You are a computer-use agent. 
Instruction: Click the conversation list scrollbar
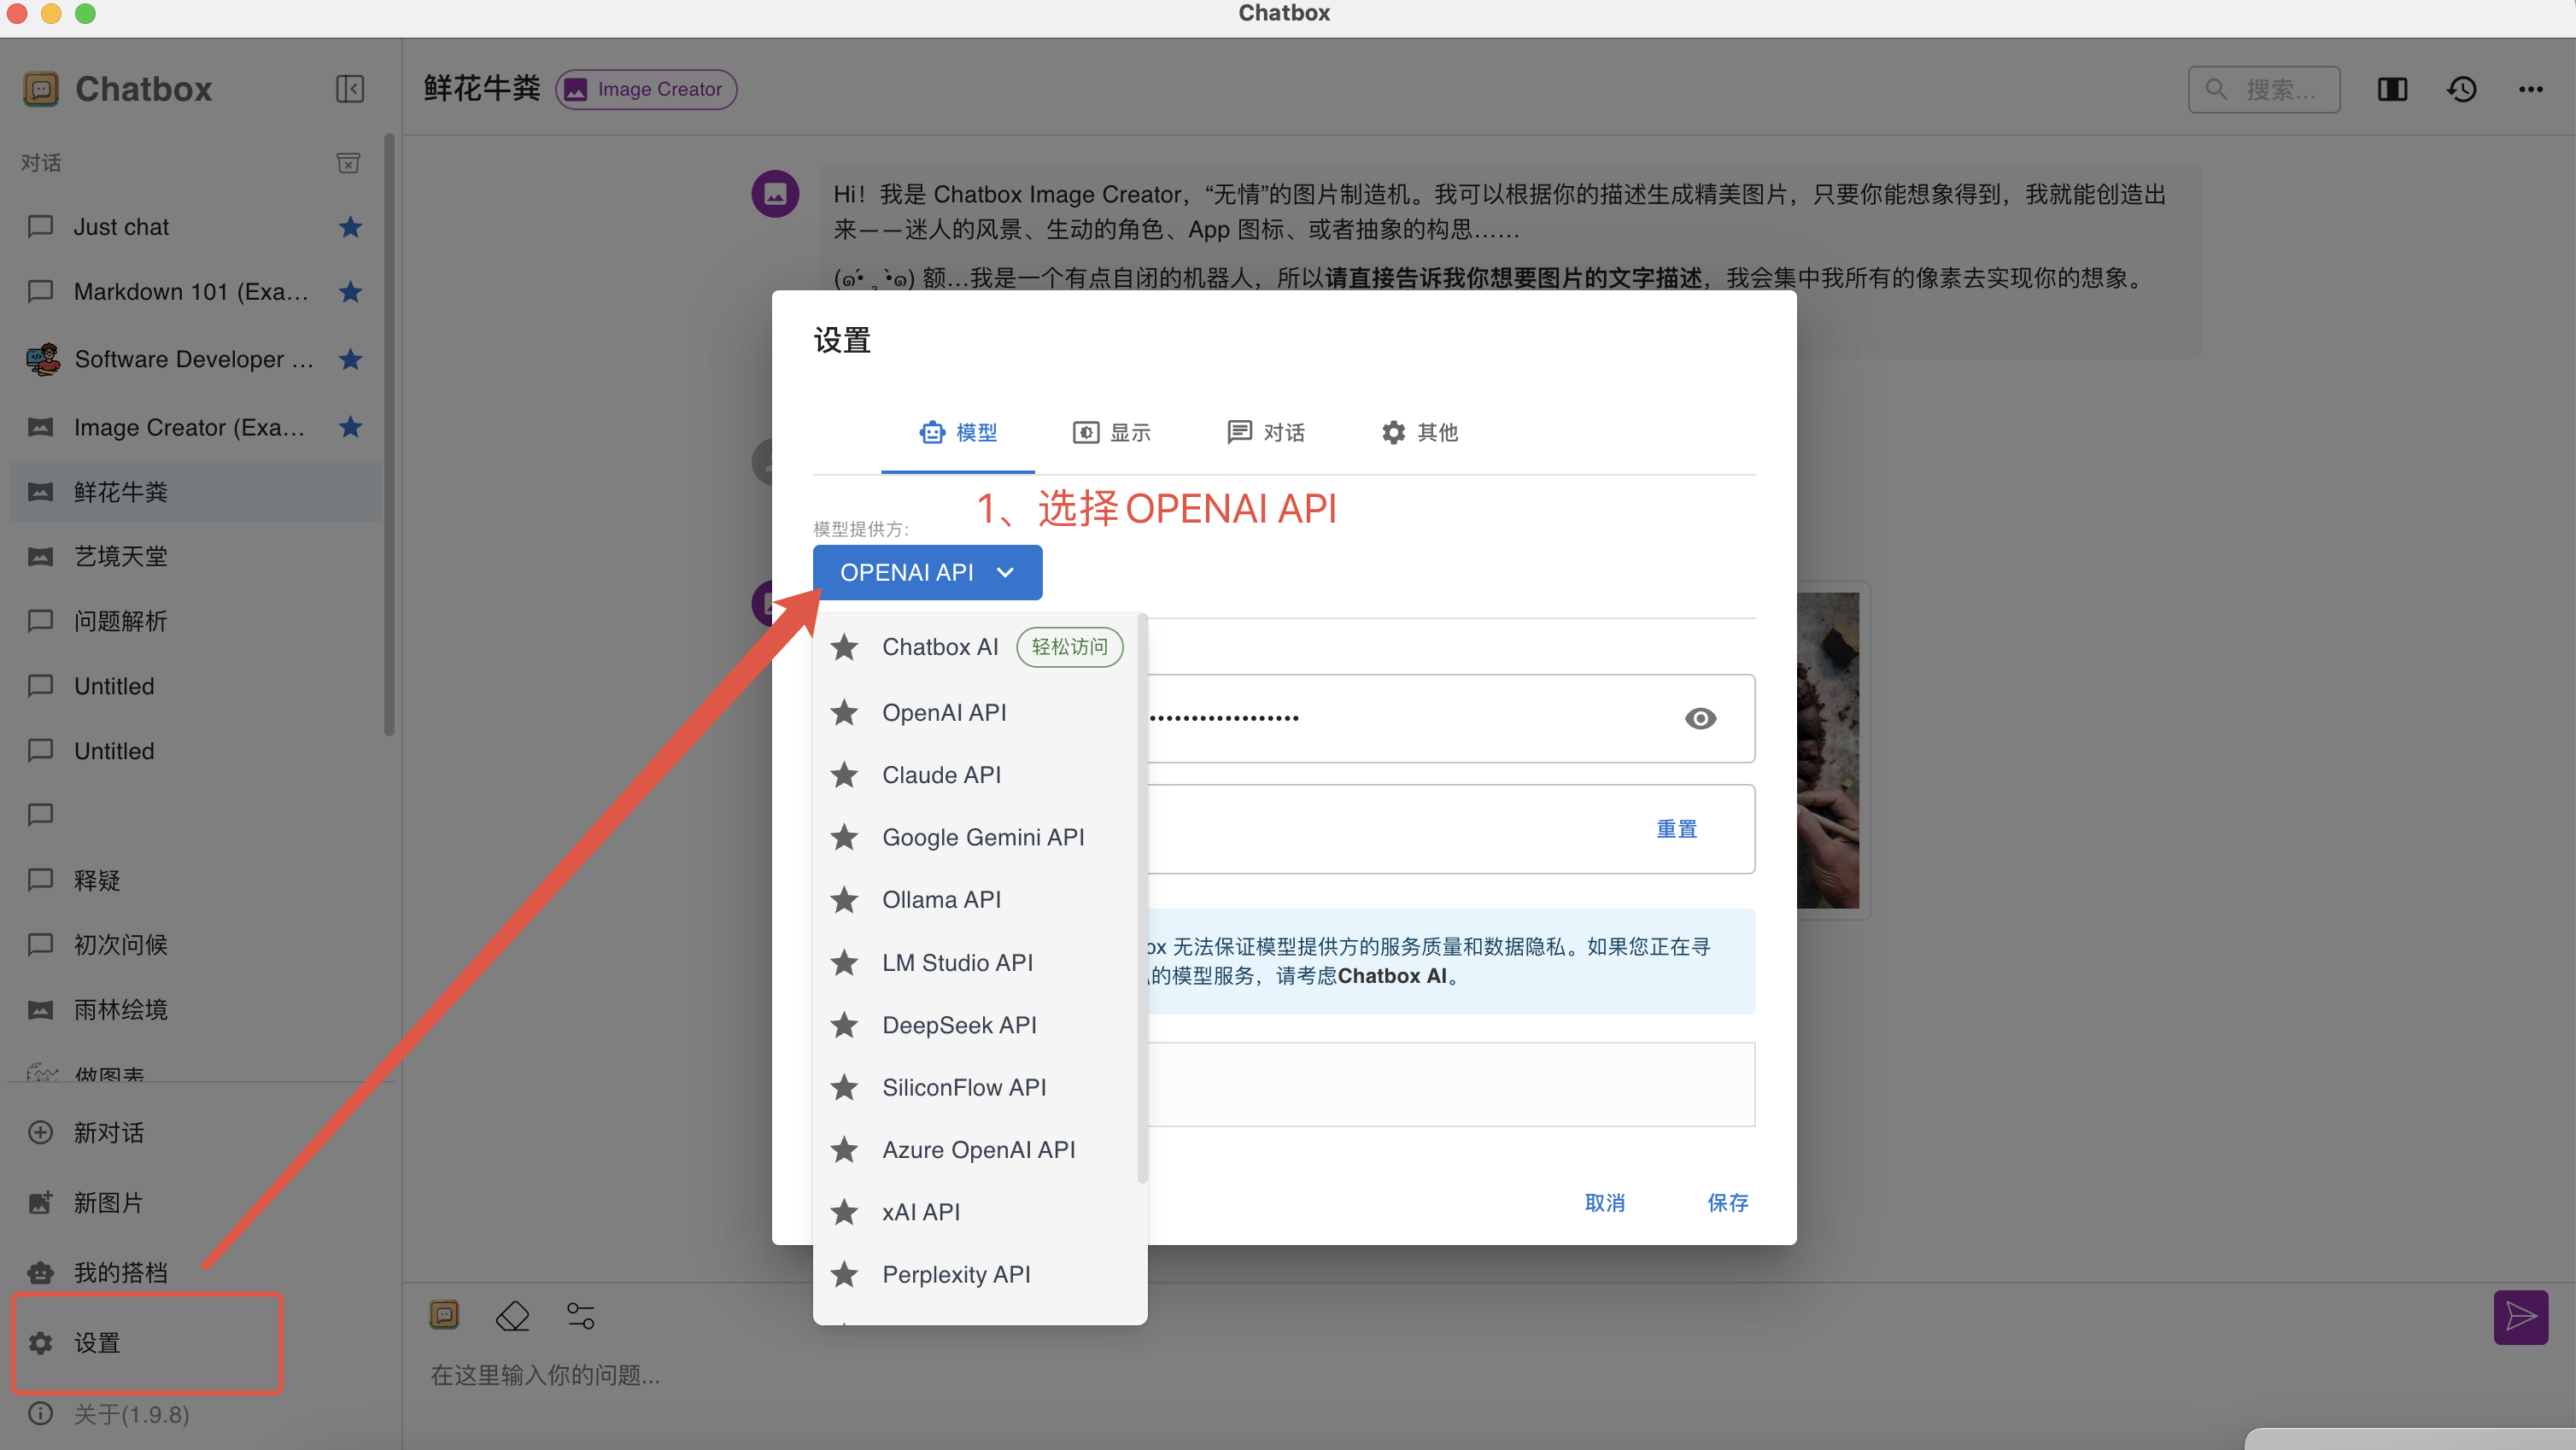coord(390,435)
